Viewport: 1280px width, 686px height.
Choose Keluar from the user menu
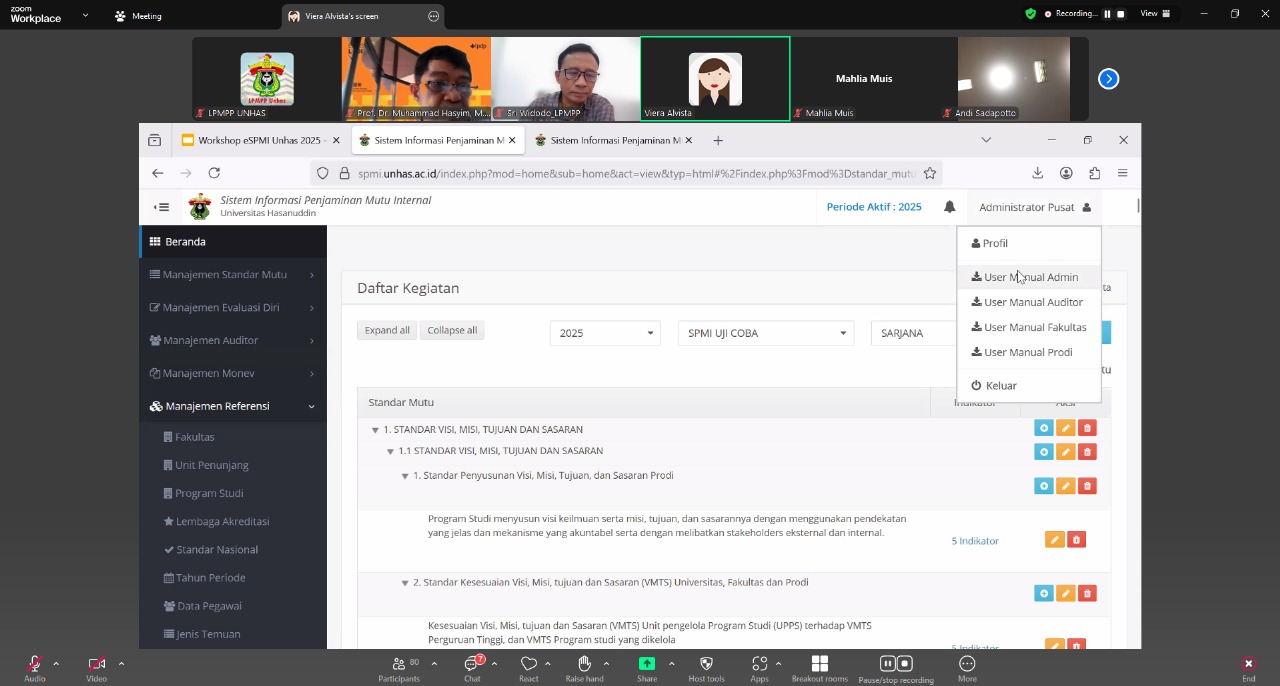coord(1000,385)
